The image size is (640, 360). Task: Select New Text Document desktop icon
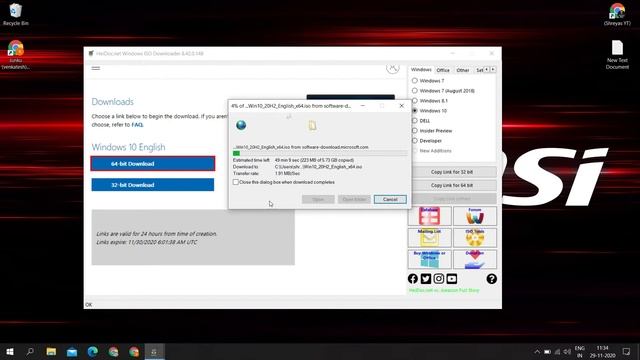tap(617, 55)
